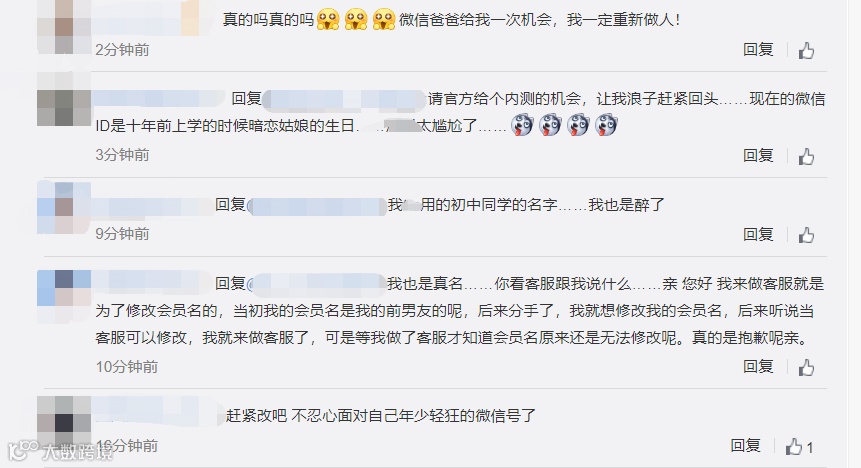The height and width of the screenshot is (468, 861).
Task: Open avatar of the 赶紧改吧 commenter
Action: pyautogui.click(x=64, y=422)
